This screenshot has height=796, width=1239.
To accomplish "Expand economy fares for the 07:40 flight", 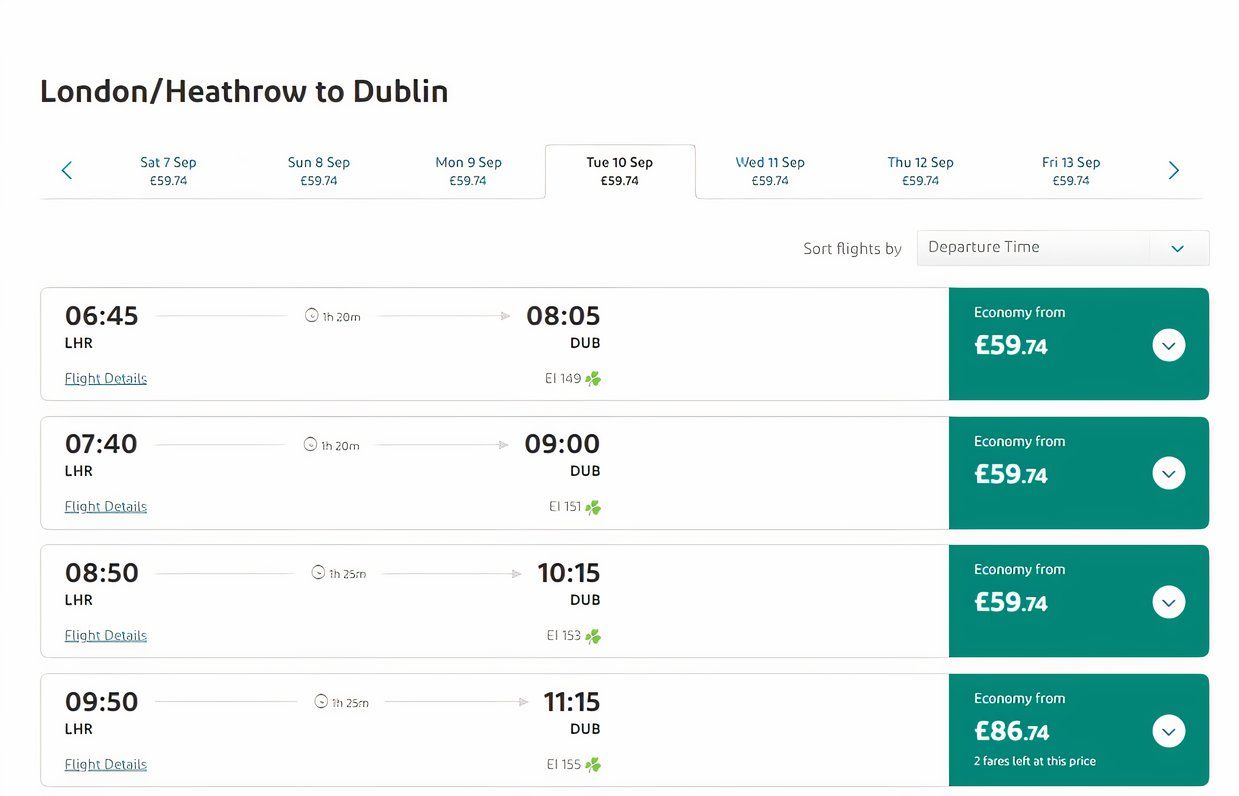I will click(1168, 473).
